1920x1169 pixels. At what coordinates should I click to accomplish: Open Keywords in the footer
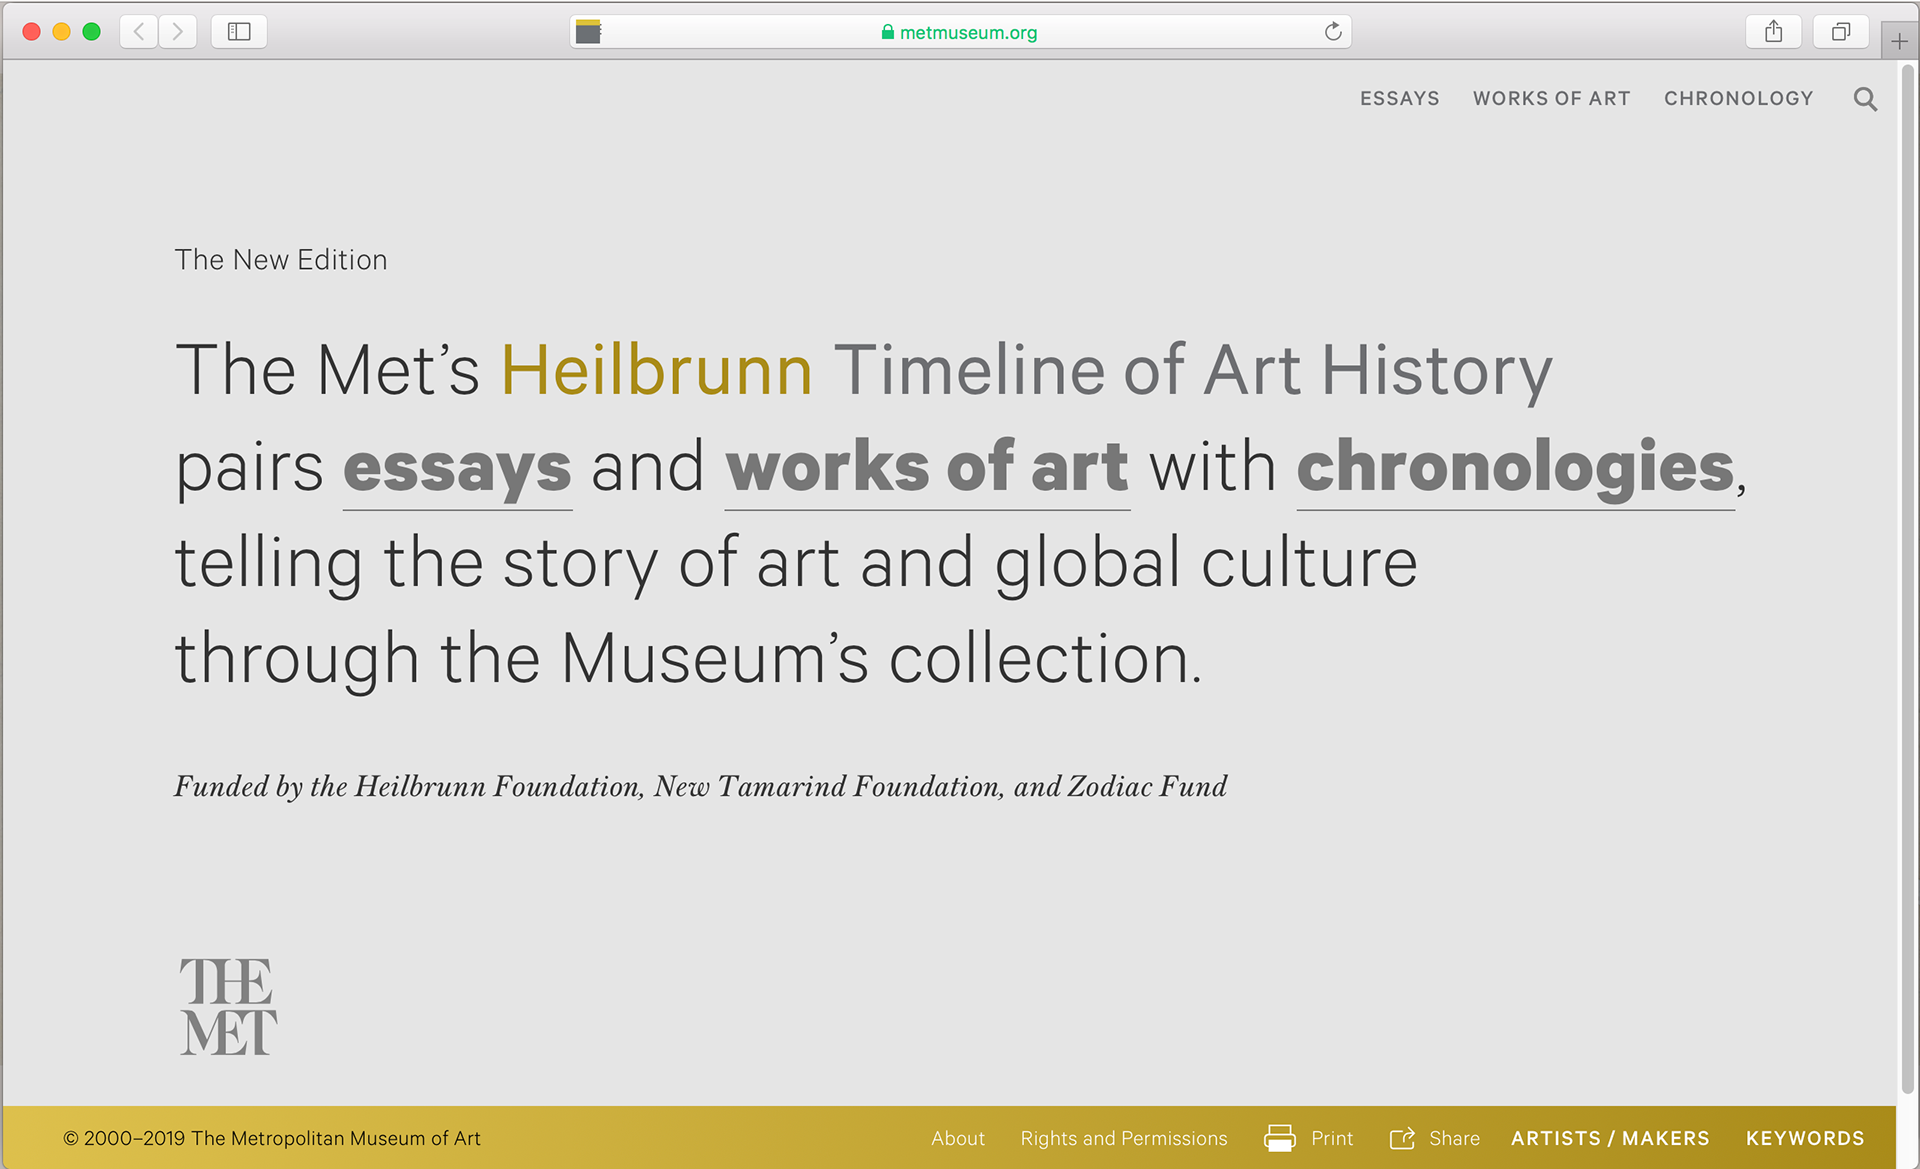pyautogui.click(x=1805, y=1138)
